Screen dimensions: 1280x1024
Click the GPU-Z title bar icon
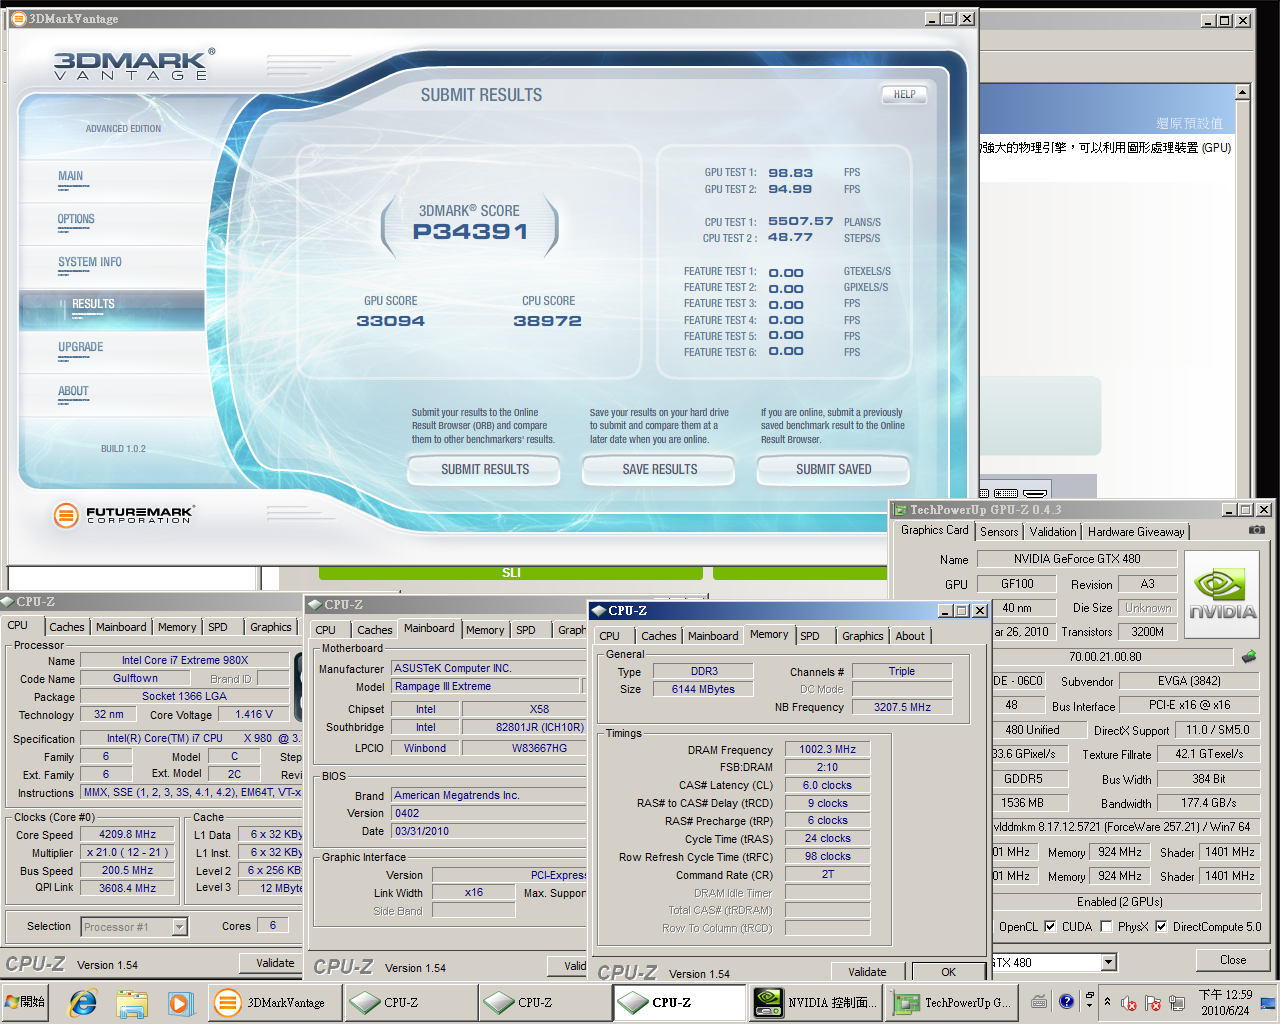(900, 510)
